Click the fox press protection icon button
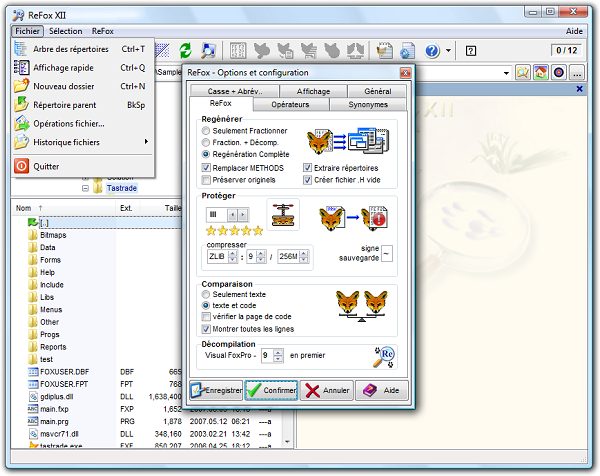Viewport: 600px width, 476px height. 283,215
